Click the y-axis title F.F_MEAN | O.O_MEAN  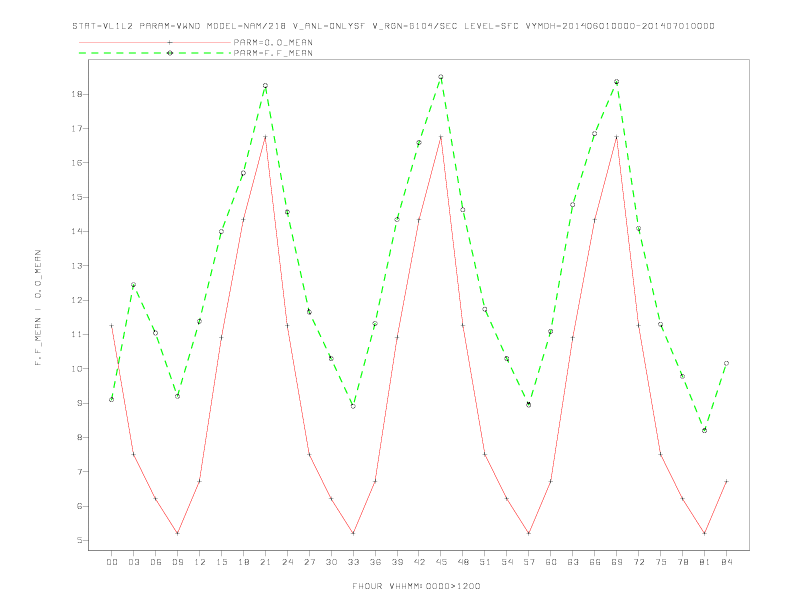[x=38, y=308]
